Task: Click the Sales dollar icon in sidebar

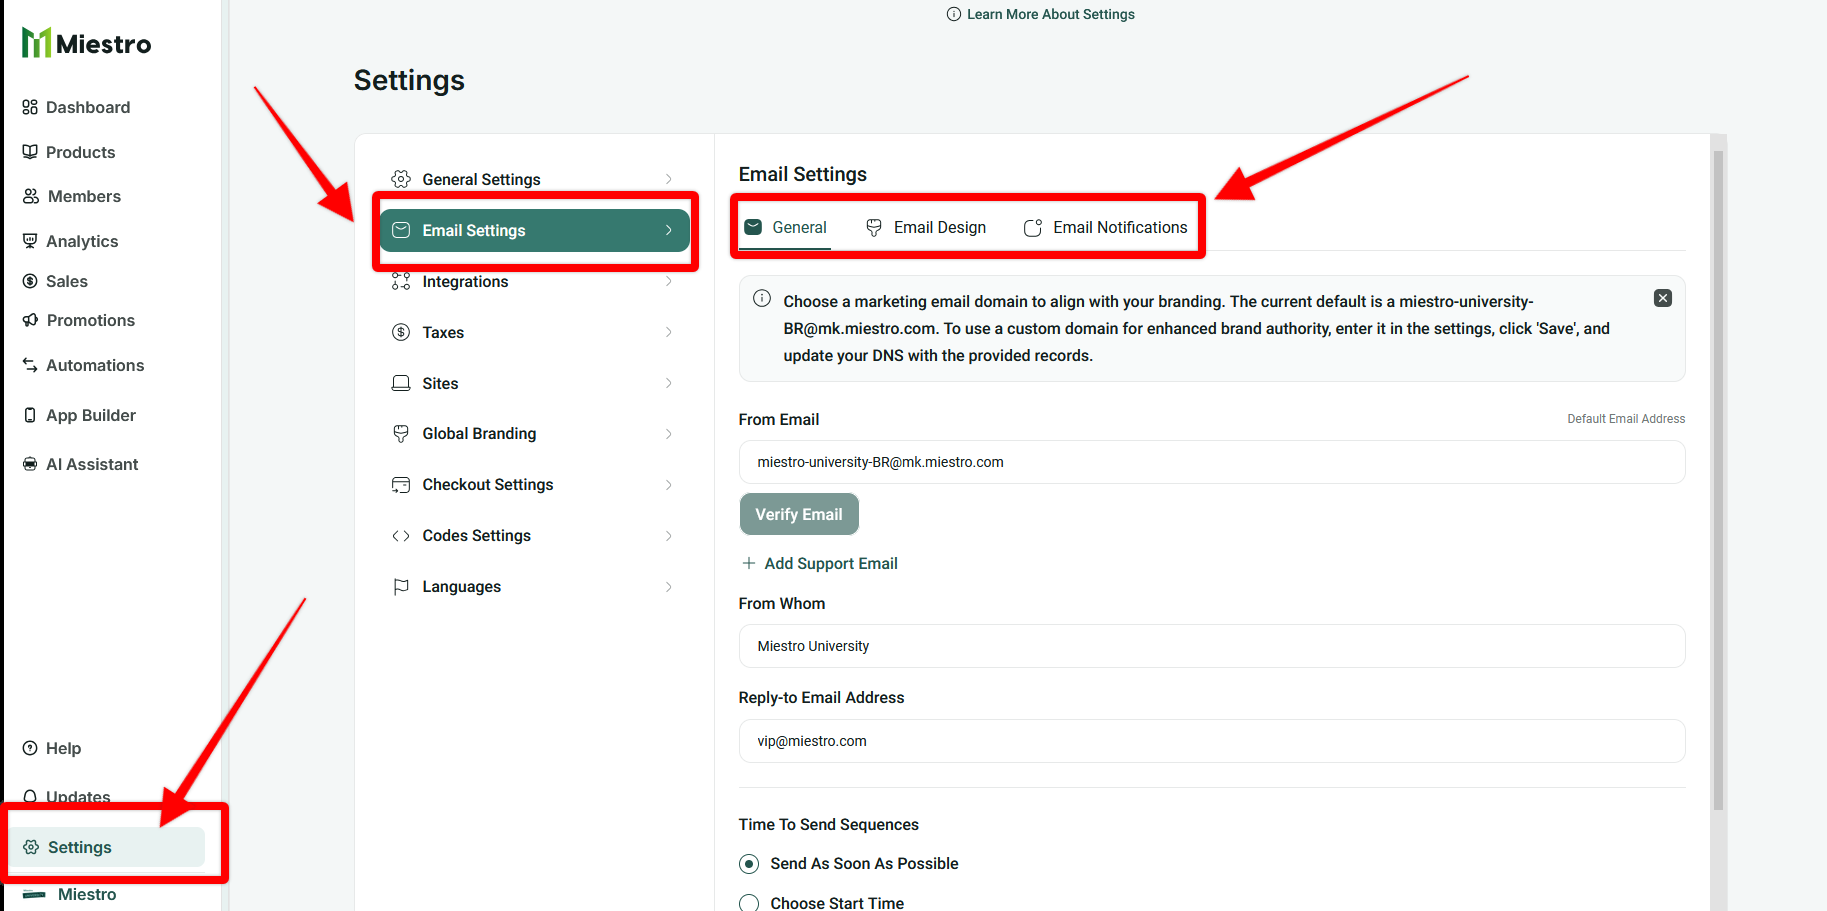Action: (x=30, y=281)
